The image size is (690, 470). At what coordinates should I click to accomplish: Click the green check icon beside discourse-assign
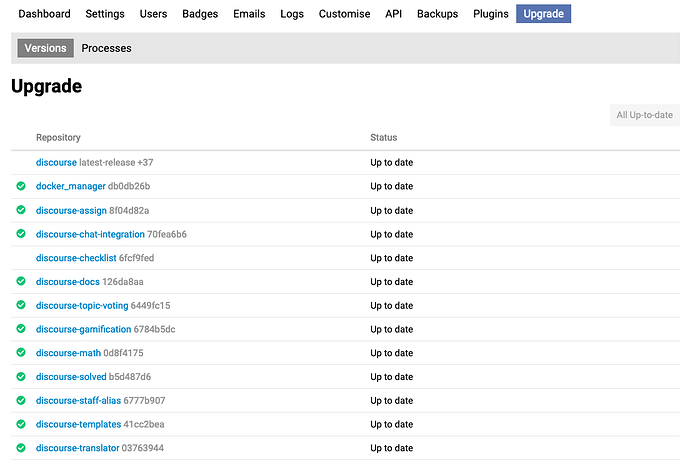pos(21,209)
